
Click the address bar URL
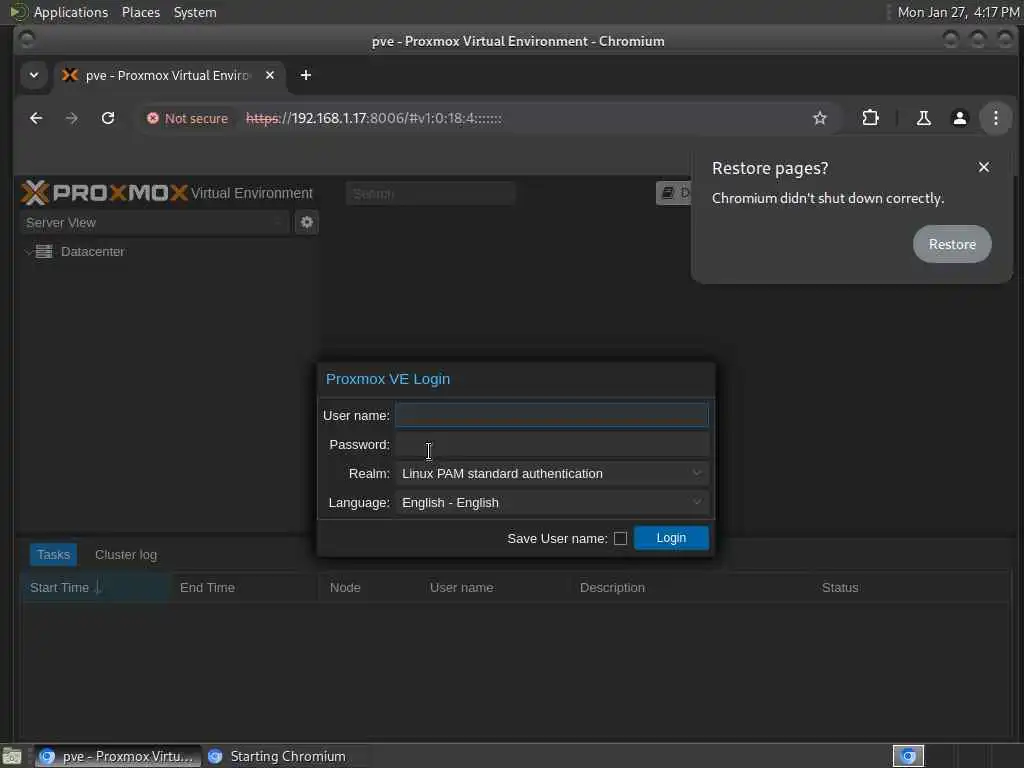click(x=374, y=118)
